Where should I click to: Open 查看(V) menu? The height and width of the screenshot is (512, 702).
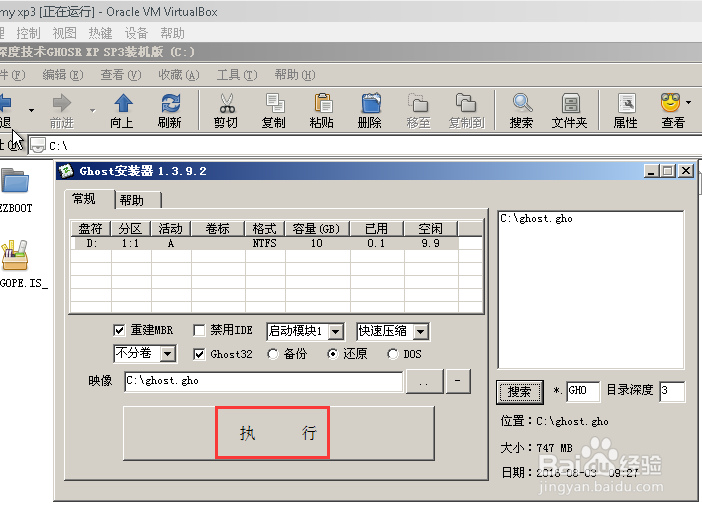click(121, 75)
